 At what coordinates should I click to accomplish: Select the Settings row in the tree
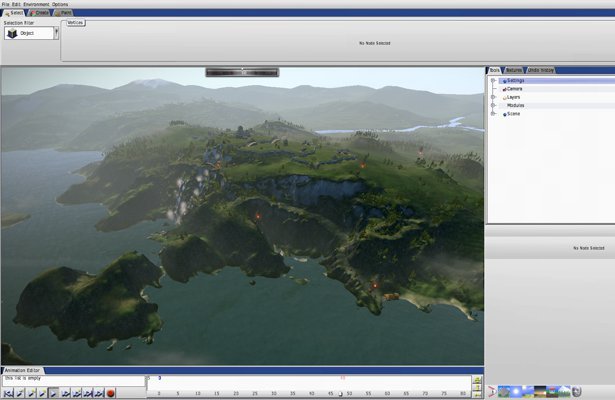point(557,80)
